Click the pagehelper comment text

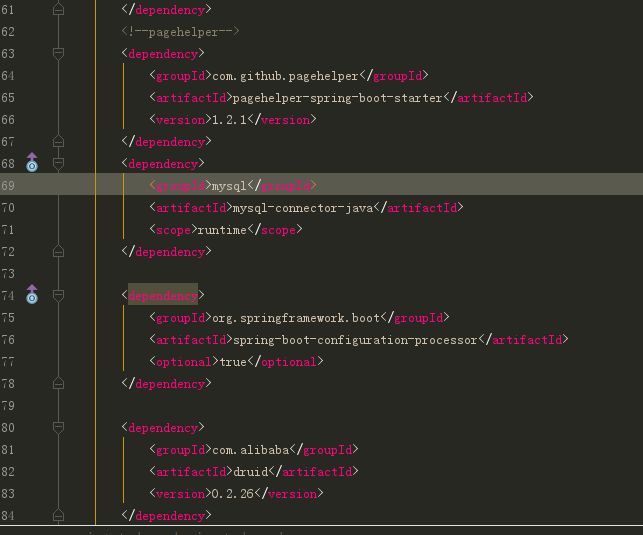(x=180, y=32)
